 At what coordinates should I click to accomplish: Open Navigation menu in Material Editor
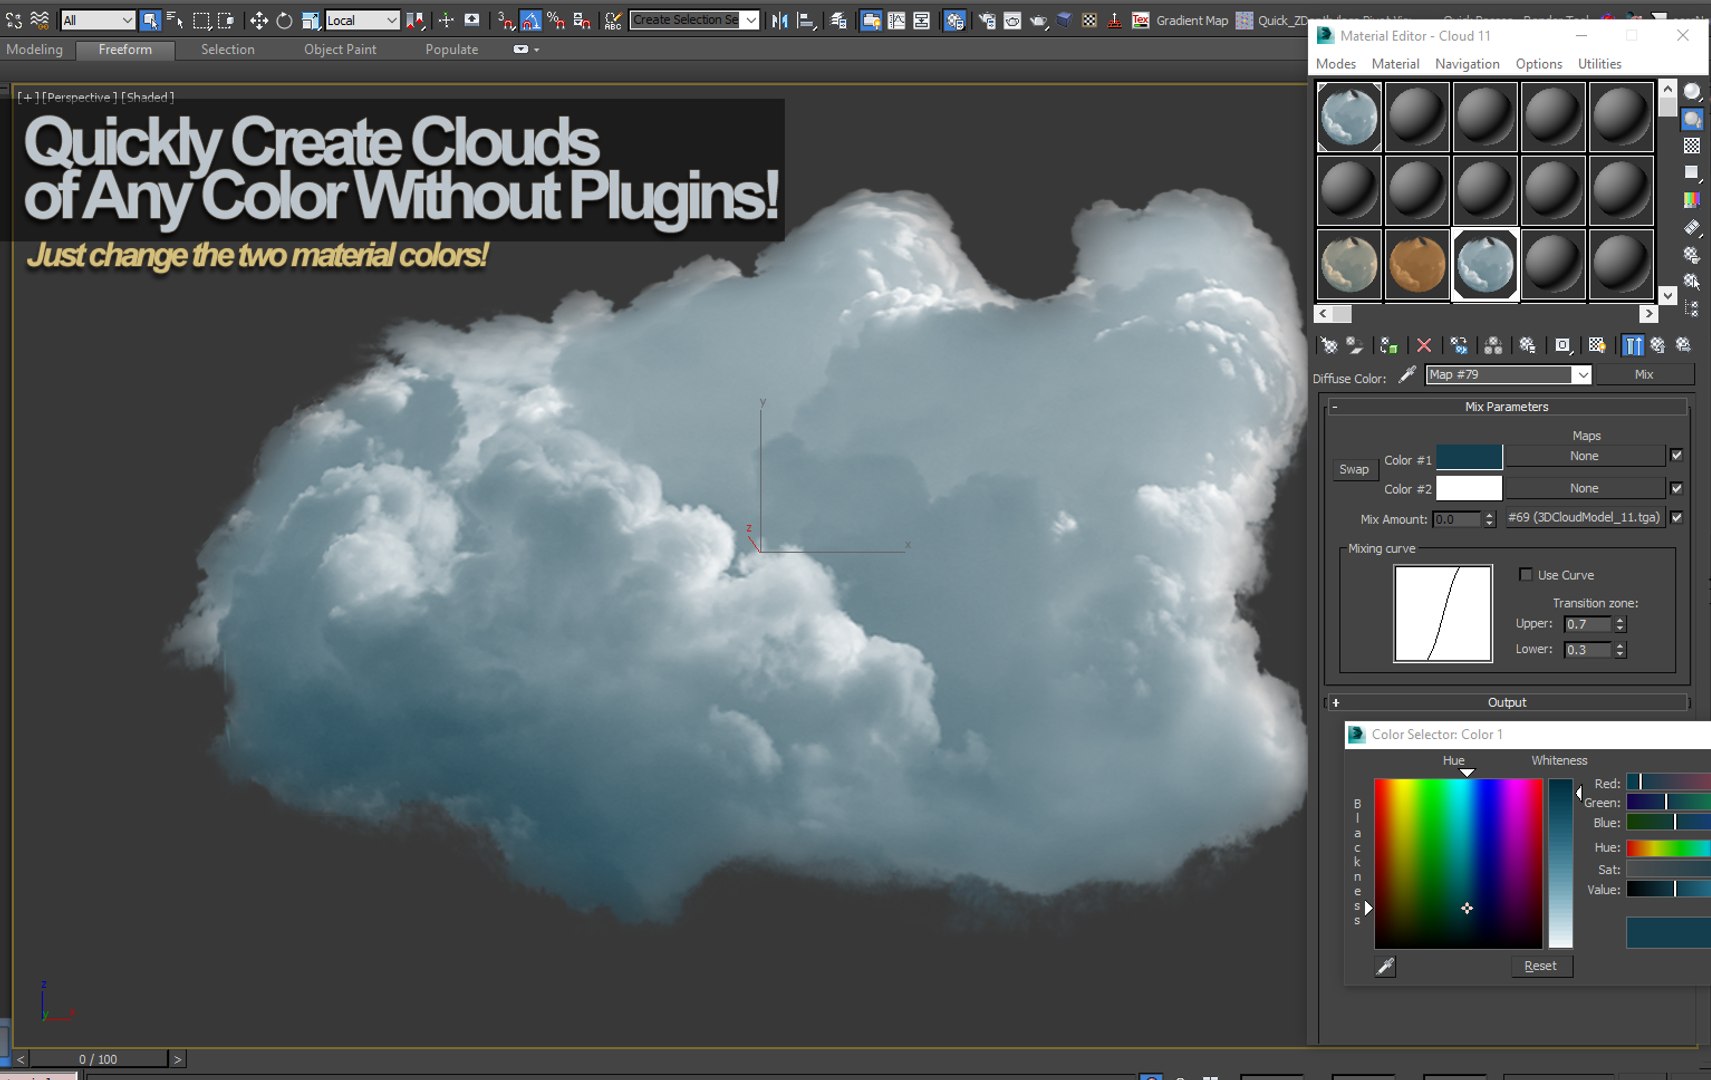[x=1467, y=64]
